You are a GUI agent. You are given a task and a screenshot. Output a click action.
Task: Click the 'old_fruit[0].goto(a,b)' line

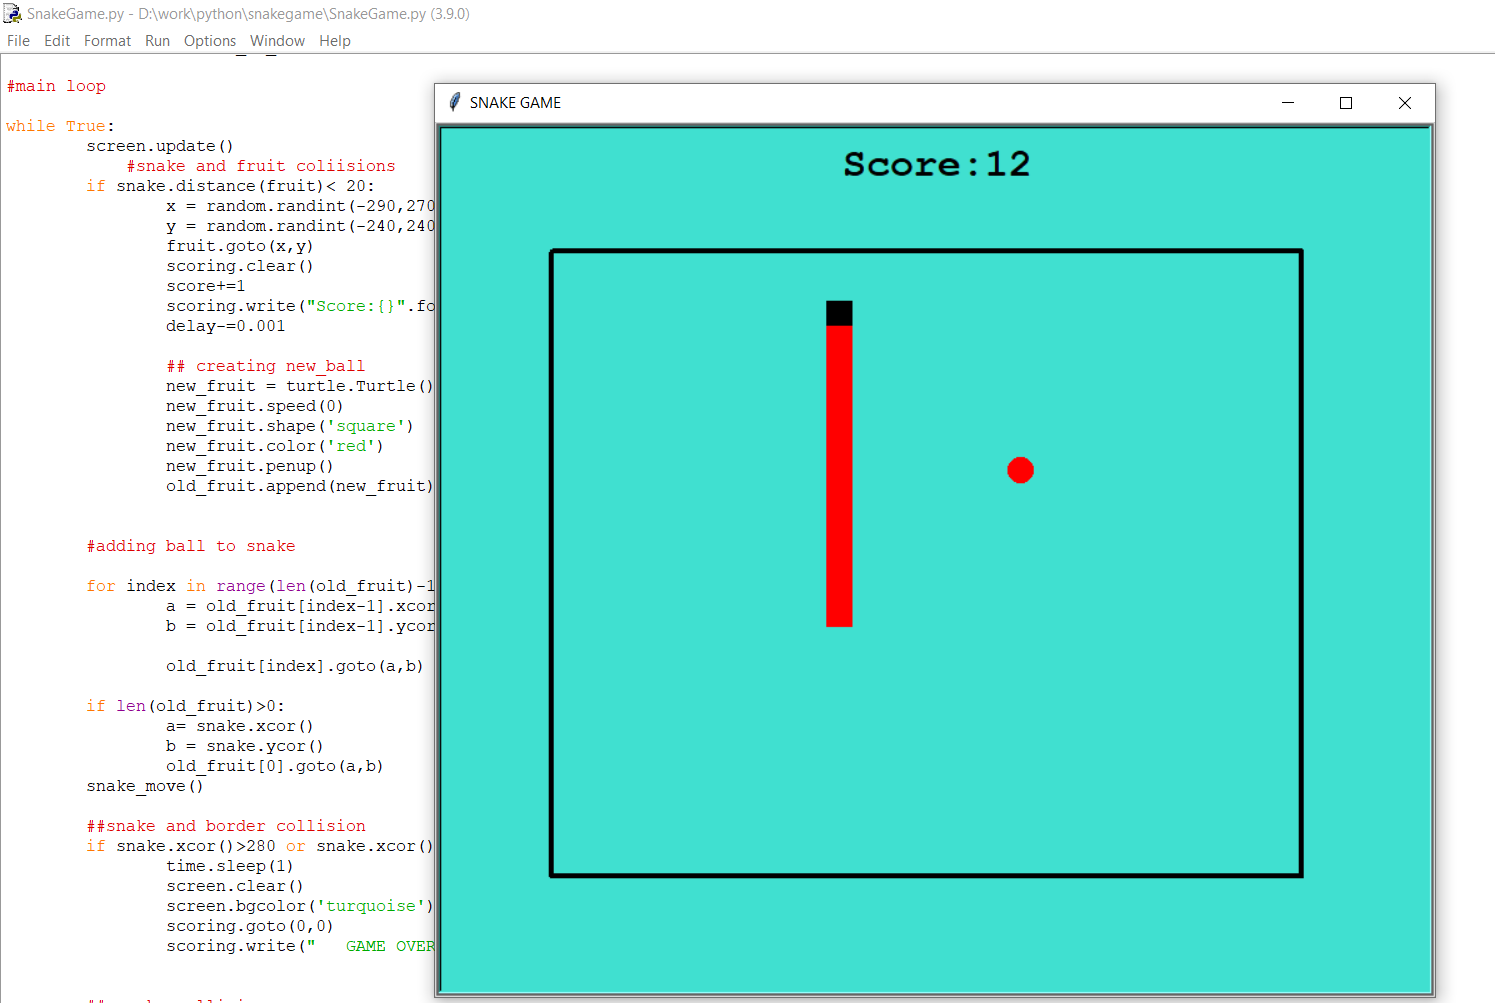[275, 766]
